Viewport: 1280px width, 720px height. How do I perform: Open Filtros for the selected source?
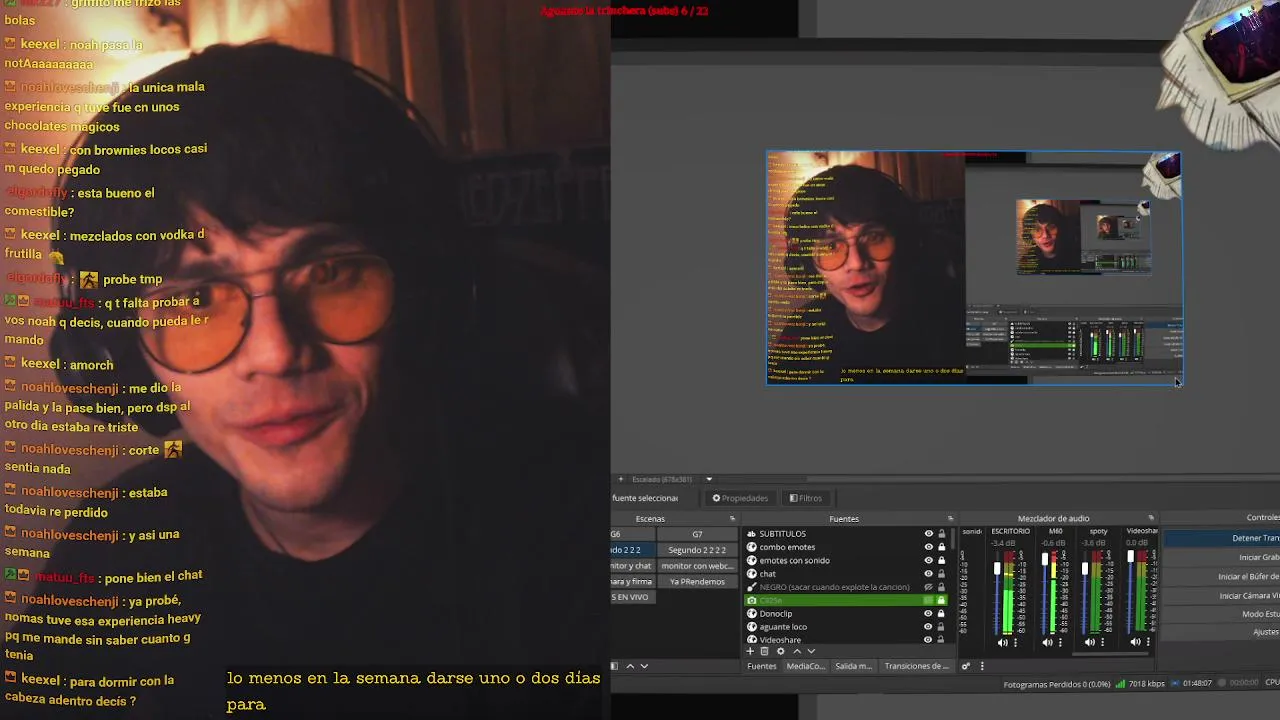tap(805, 498)
